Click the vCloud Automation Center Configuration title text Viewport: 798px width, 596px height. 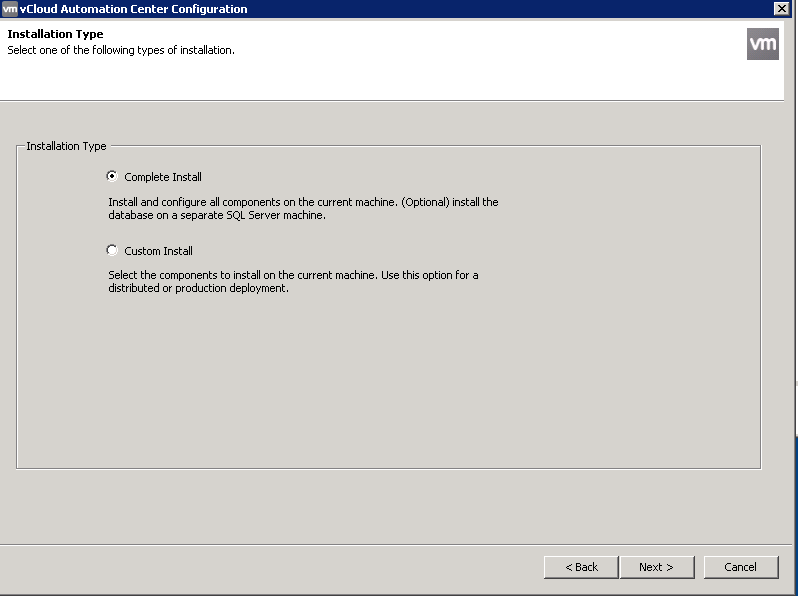point(133,9)
